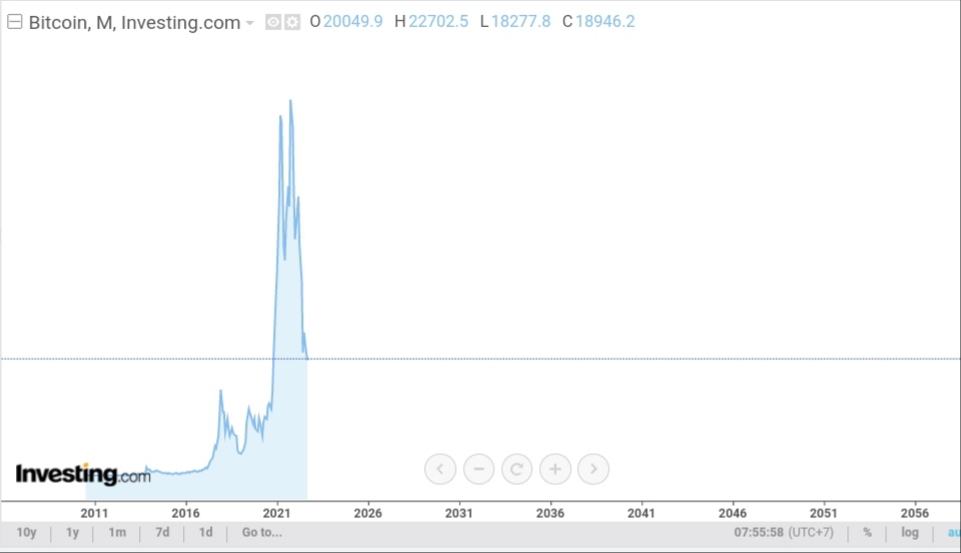The height and width of the screenshot is (553, 961).
Task: Click the 2056 label on the time axis
Action: click(x=914, y=513)
